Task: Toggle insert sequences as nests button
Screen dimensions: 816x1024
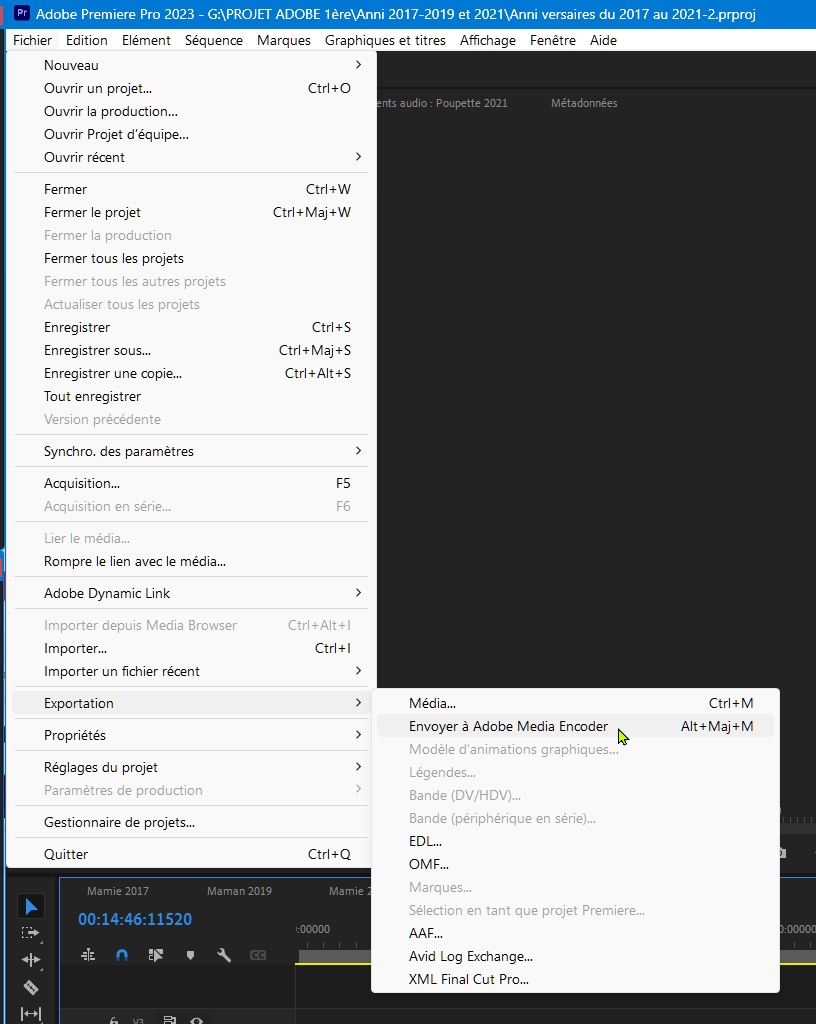Action: pos(88,955)
